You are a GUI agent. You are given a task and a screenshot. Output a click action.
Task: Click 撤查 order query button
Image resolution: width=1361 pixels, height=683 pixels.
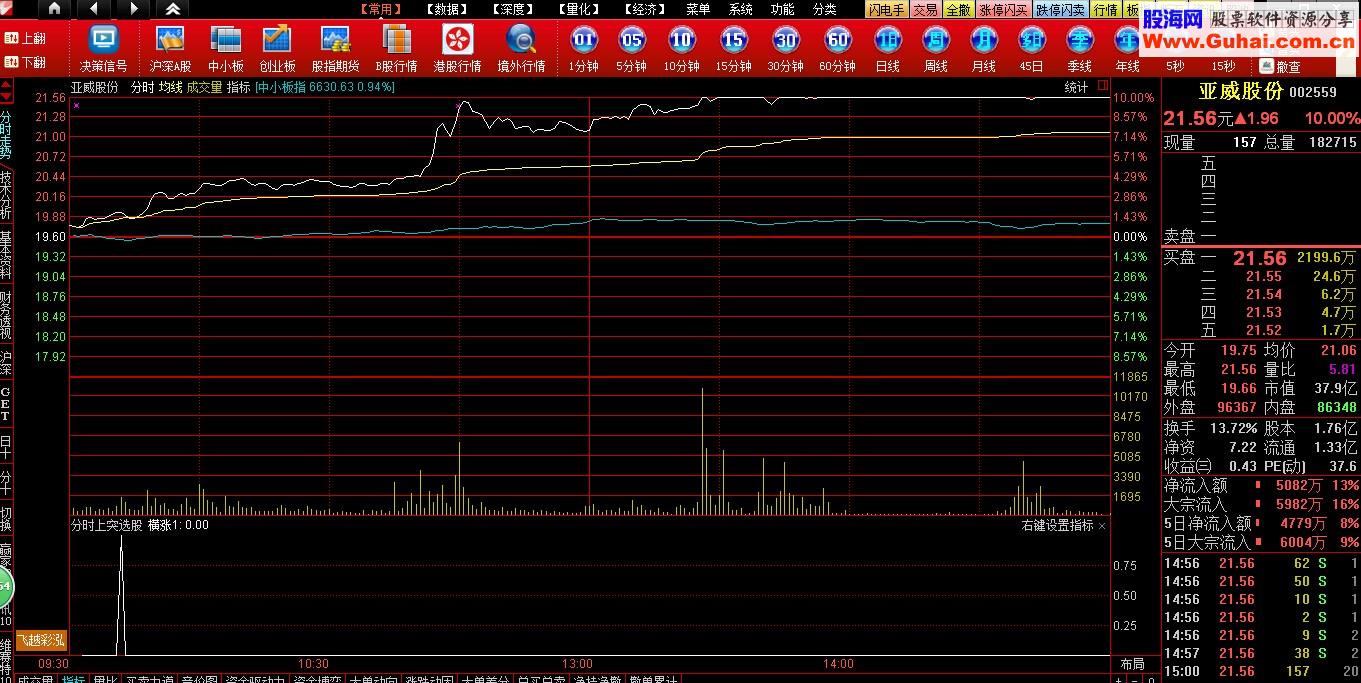pyautogui.click(x=1281, y=67)
